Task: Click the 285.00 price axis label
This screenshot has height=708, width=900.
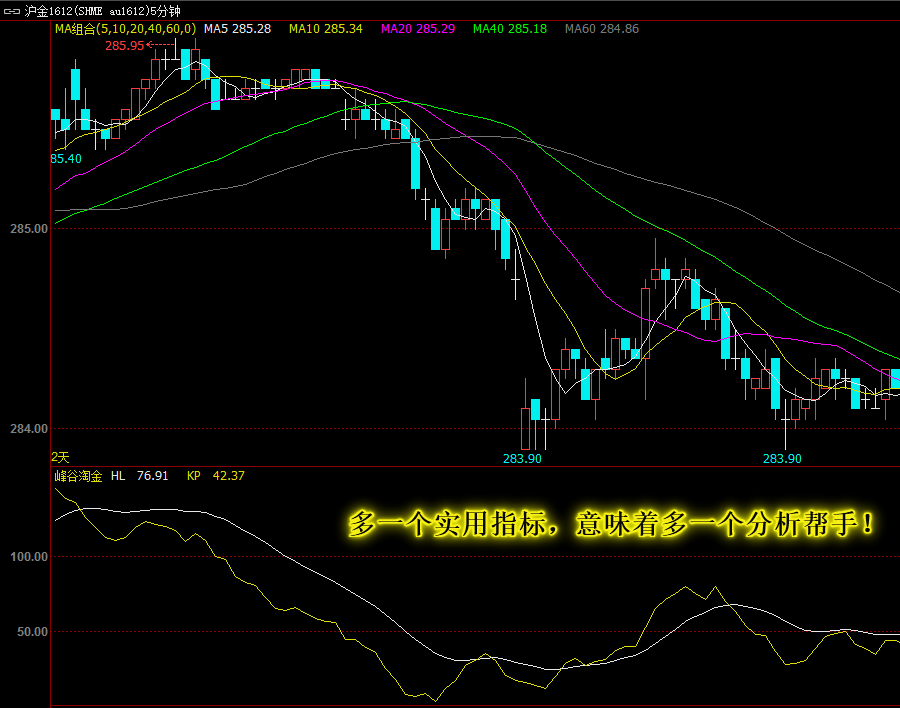Action: [29, 229]
